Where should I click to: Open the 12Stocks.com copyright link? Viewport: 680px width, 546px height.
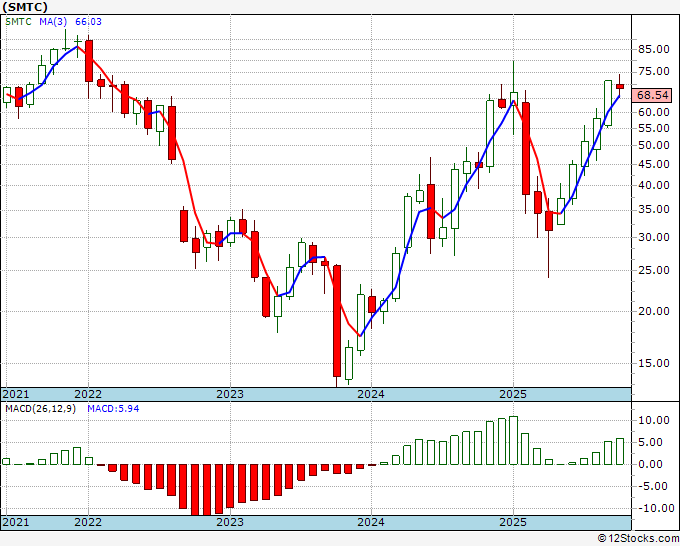tap(638, 539)
